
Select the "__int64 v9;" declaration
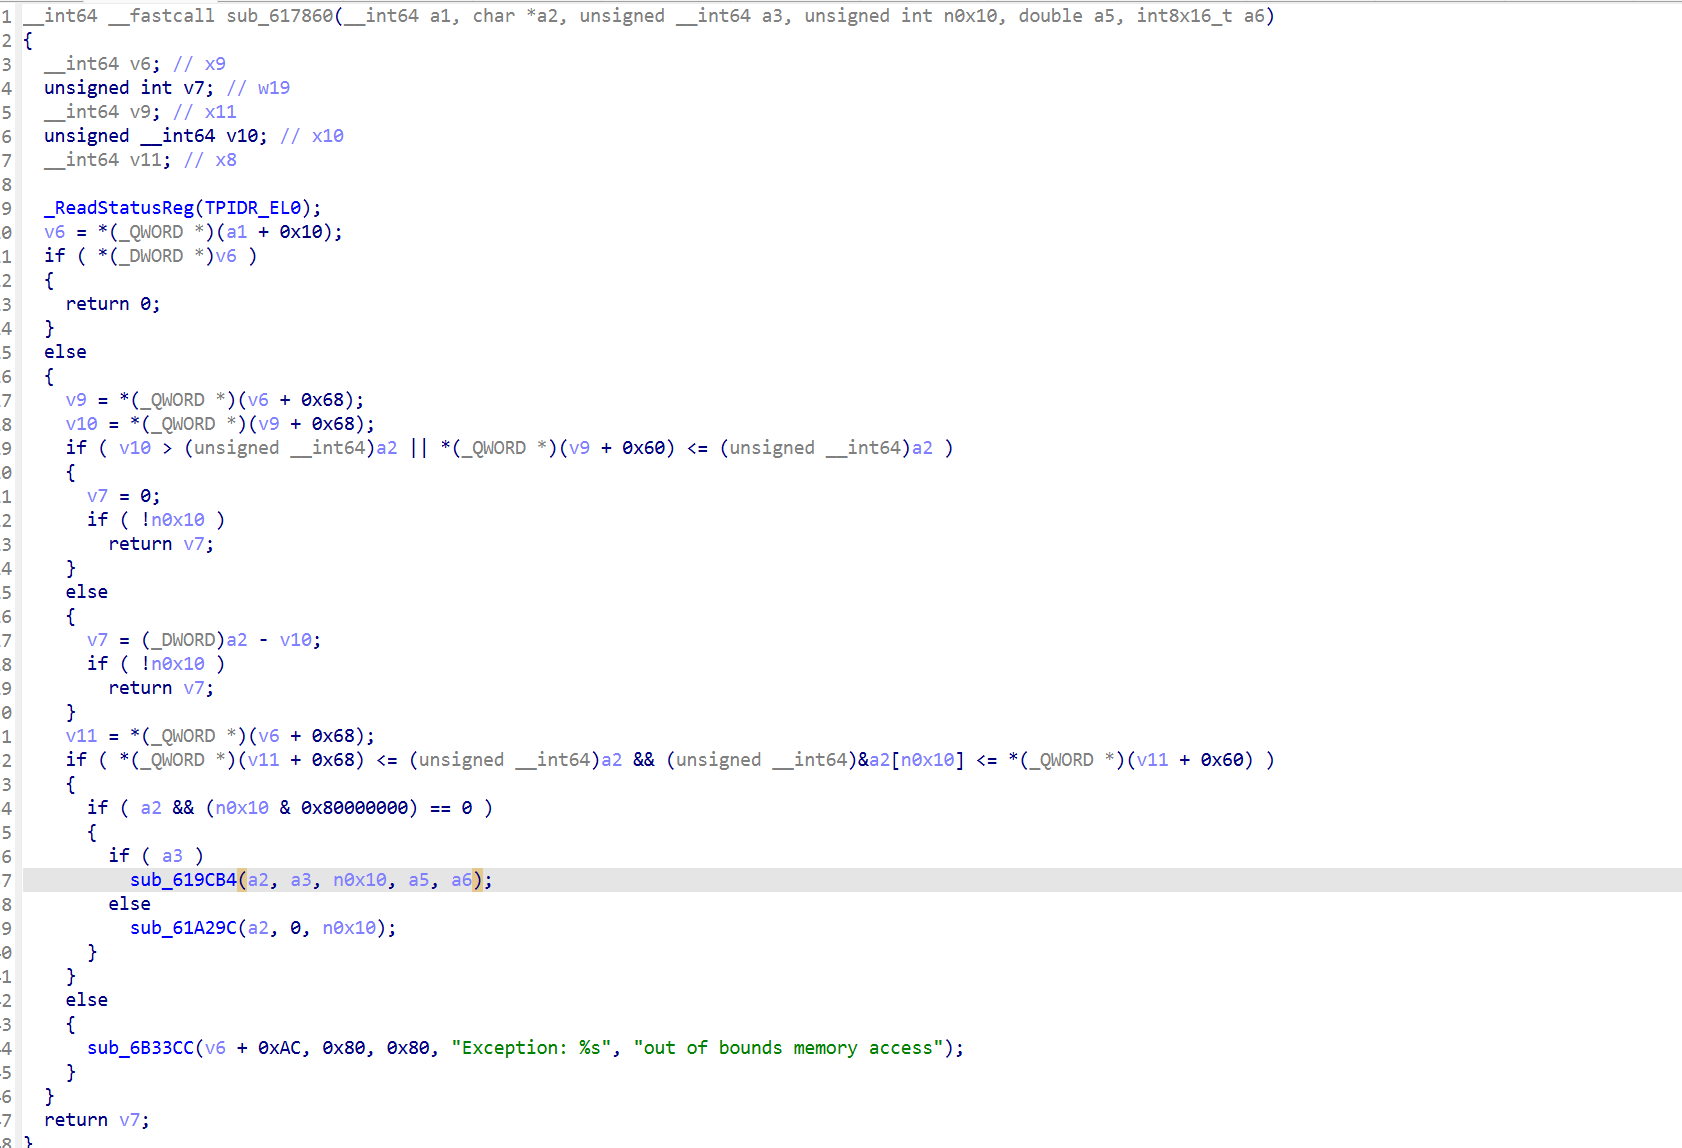click(x=102, y=112)
